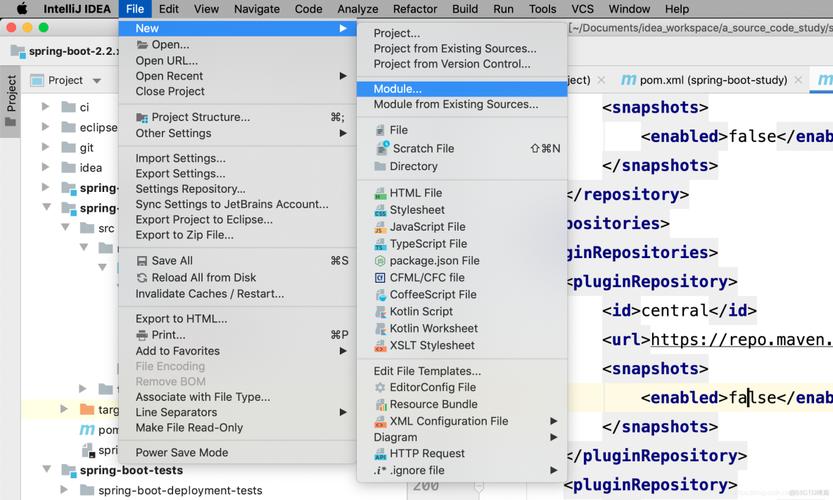Click the File icon in New submenu
The width and height of the screenshot is (833, 500).
(380, 130)
